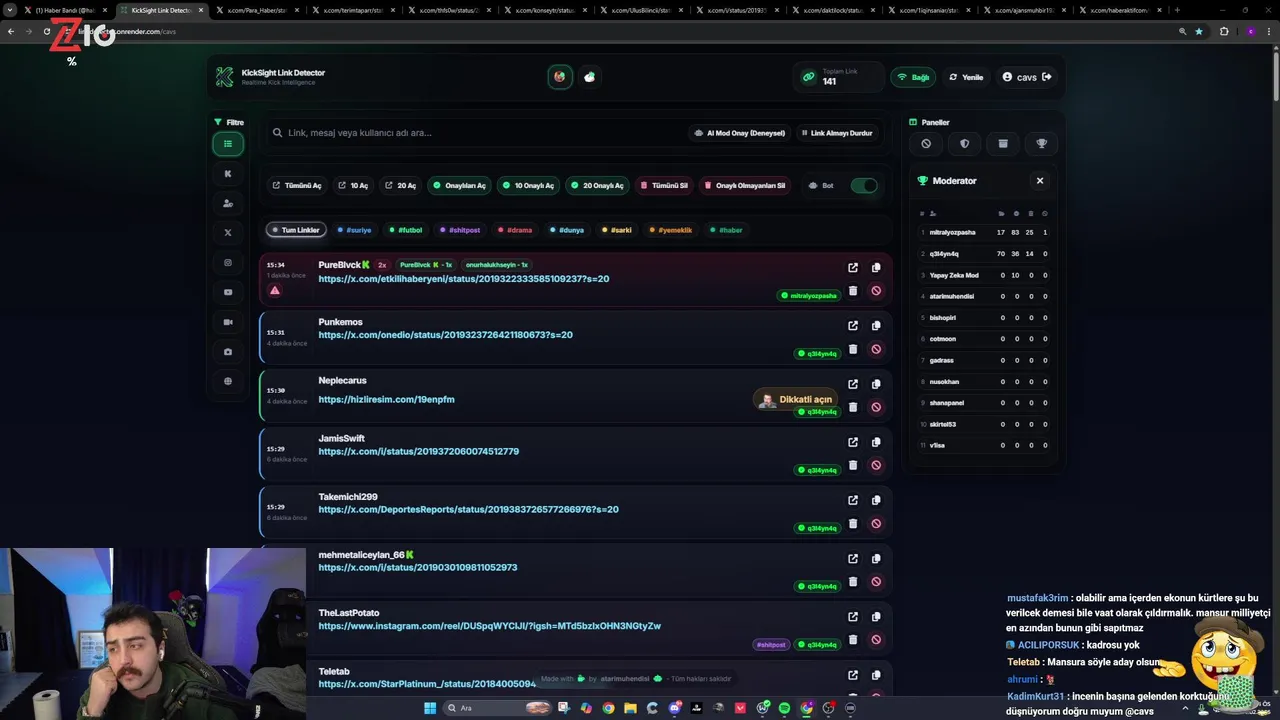The image size is (1280, 720).
Task: Copy the Punkemos link
Action: pyautogui.click(x=876, y=325)
